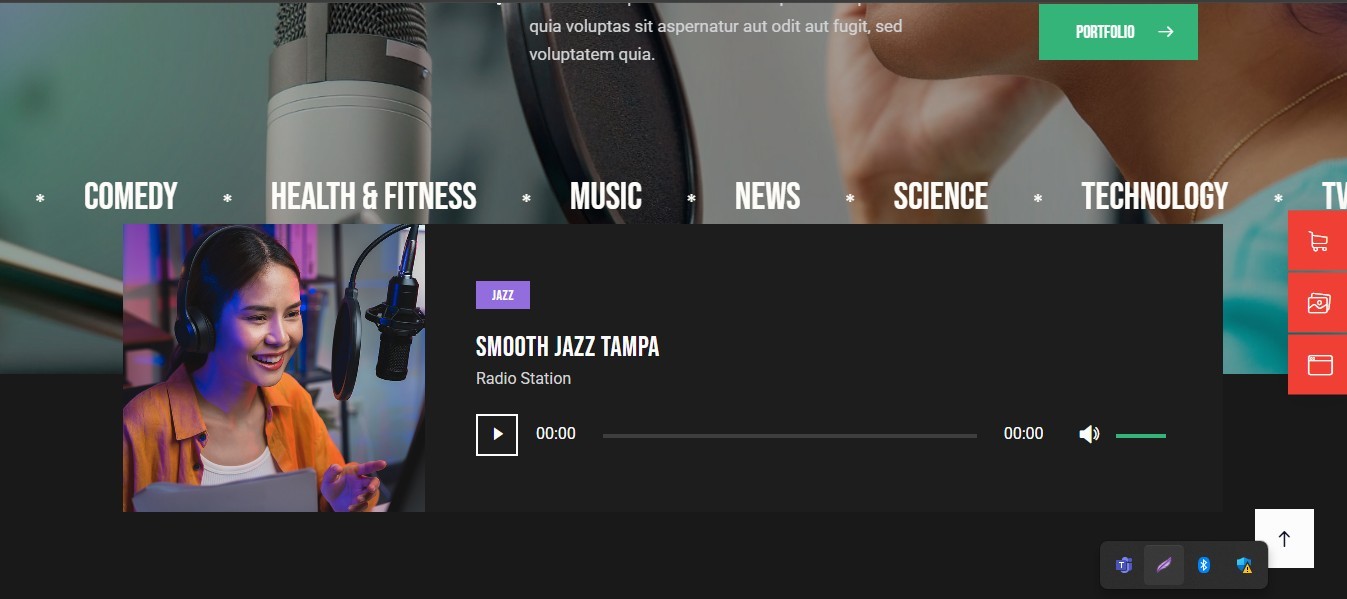The width and height of the screenshot is (1347, 599).
Task: Play the Smooth Jazz Tampa station
Action: click(497, 434)
